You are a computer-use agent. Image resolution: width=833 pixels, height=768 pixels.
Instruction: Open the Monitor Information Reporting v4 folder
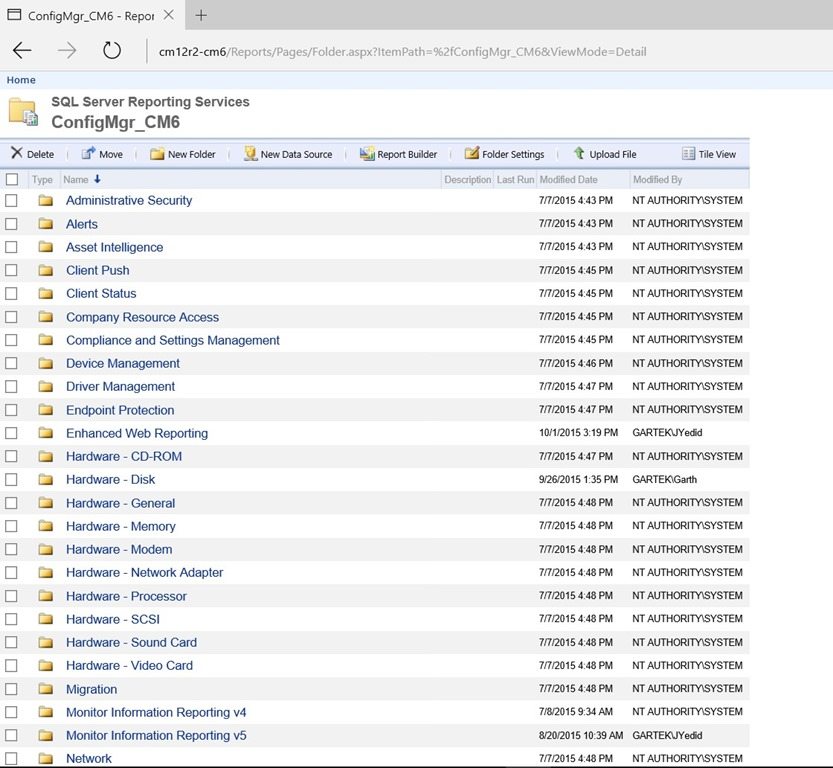click(156, 712)
